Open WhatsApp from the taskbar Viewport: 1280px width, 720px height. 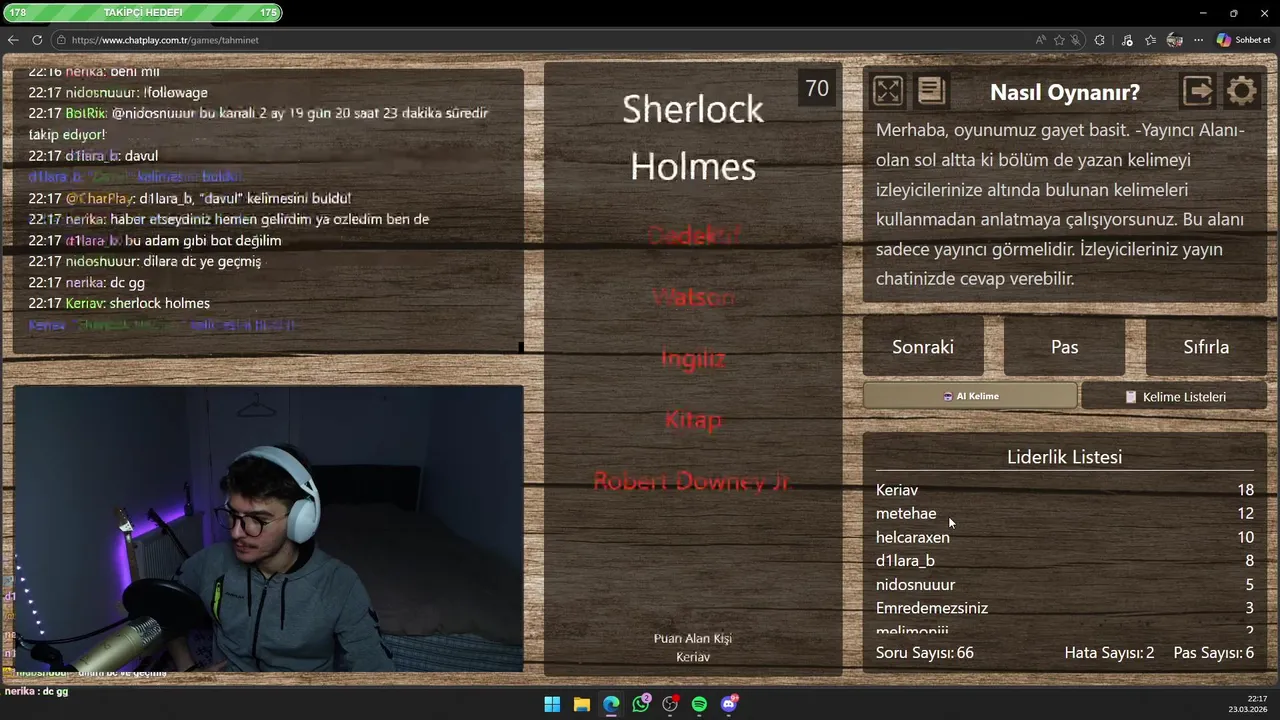[x=641, y=704]
